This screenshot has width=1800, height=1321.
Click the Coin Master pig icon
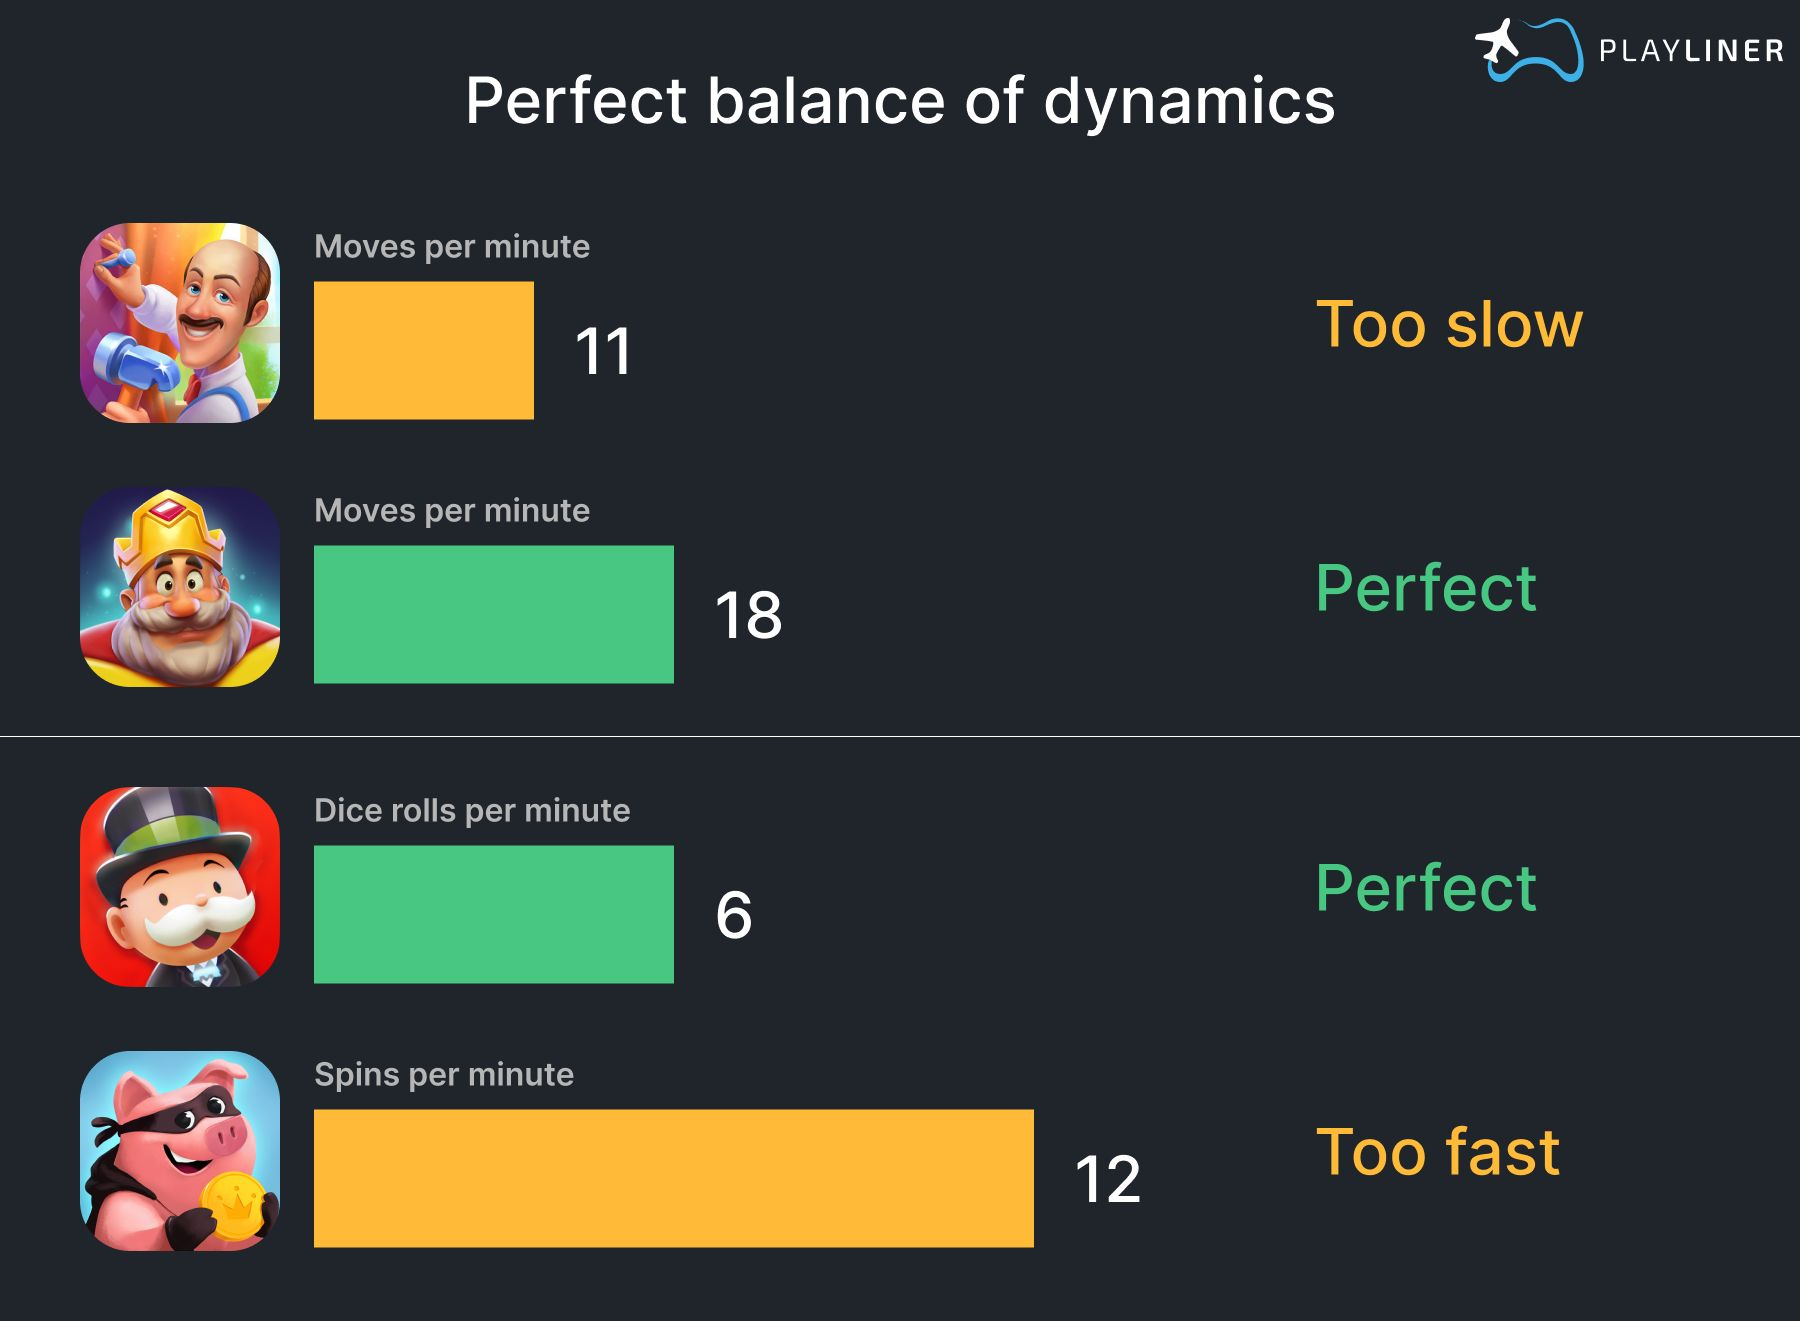click(180, 1151)
